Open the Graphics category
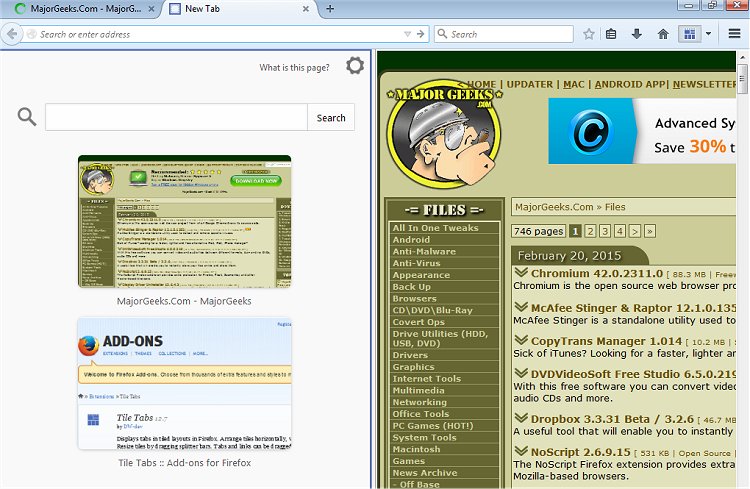This screenshot has height=489, width=750. click(445, 367)
